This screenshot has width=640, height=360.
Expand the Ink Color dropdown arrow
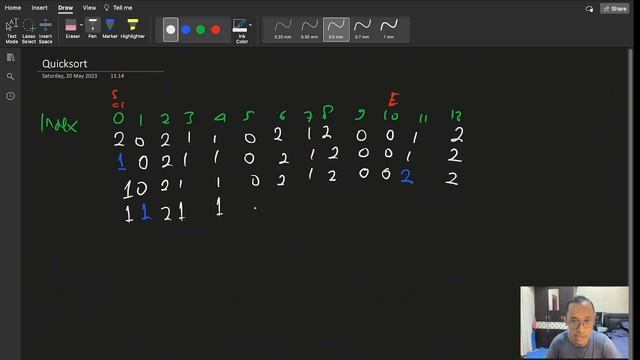[250, 25]
